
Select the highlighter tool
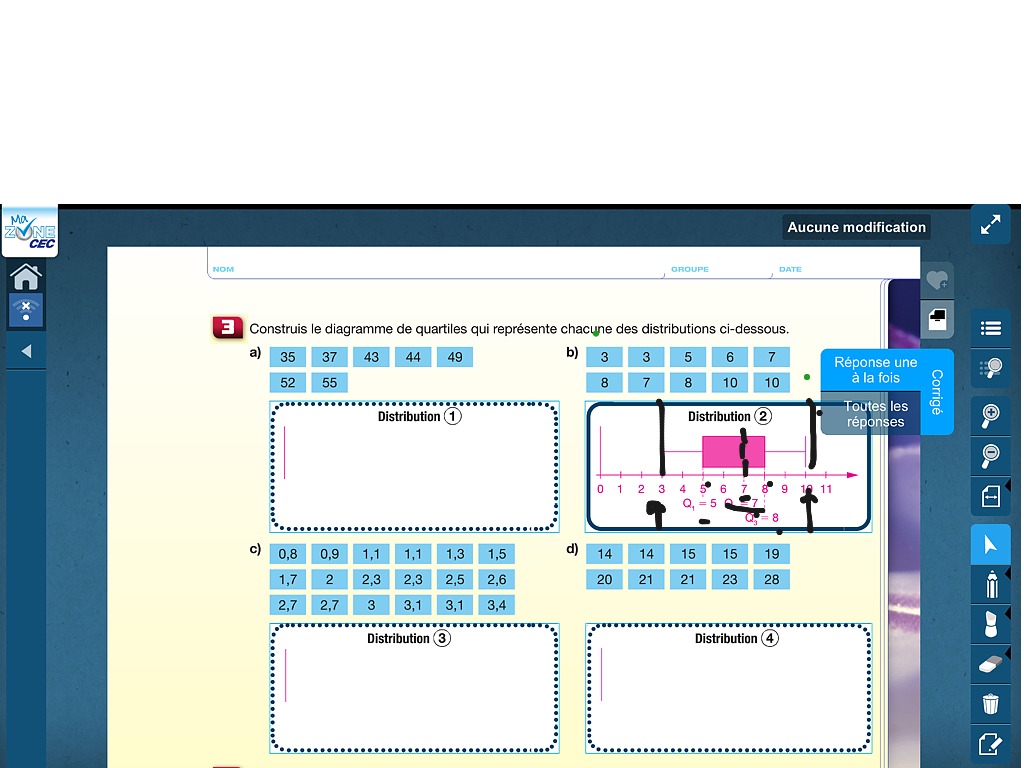pyautogui.click(x=990, y=624)
